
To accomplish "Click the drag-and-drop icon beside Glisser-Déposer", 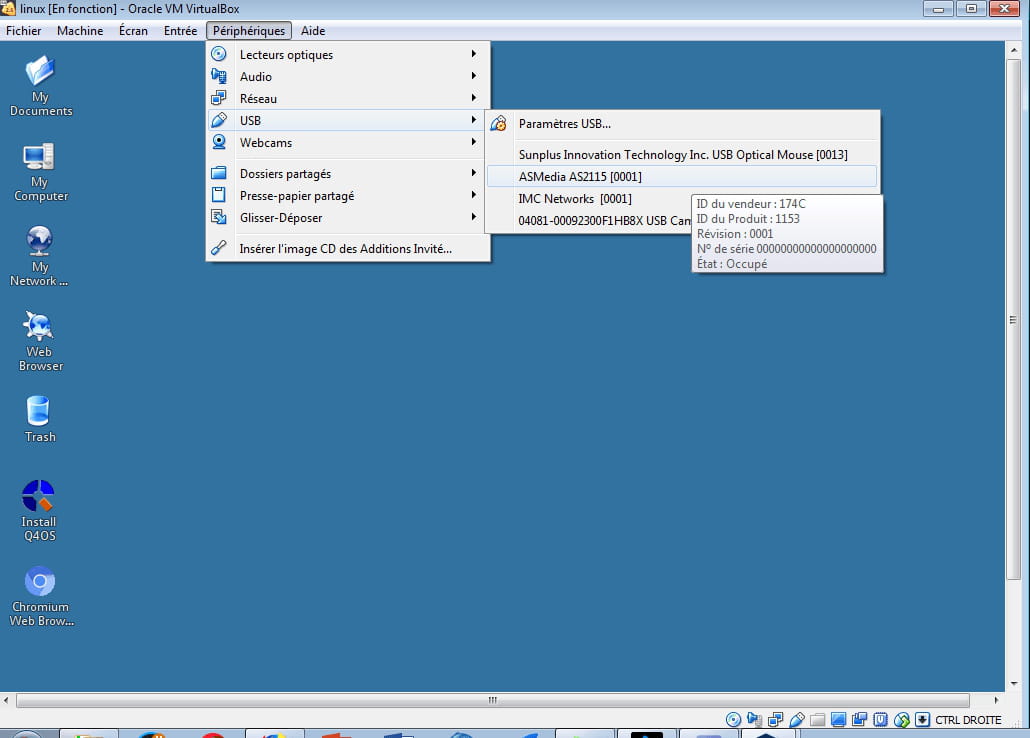I will click(x=219, y=217).
